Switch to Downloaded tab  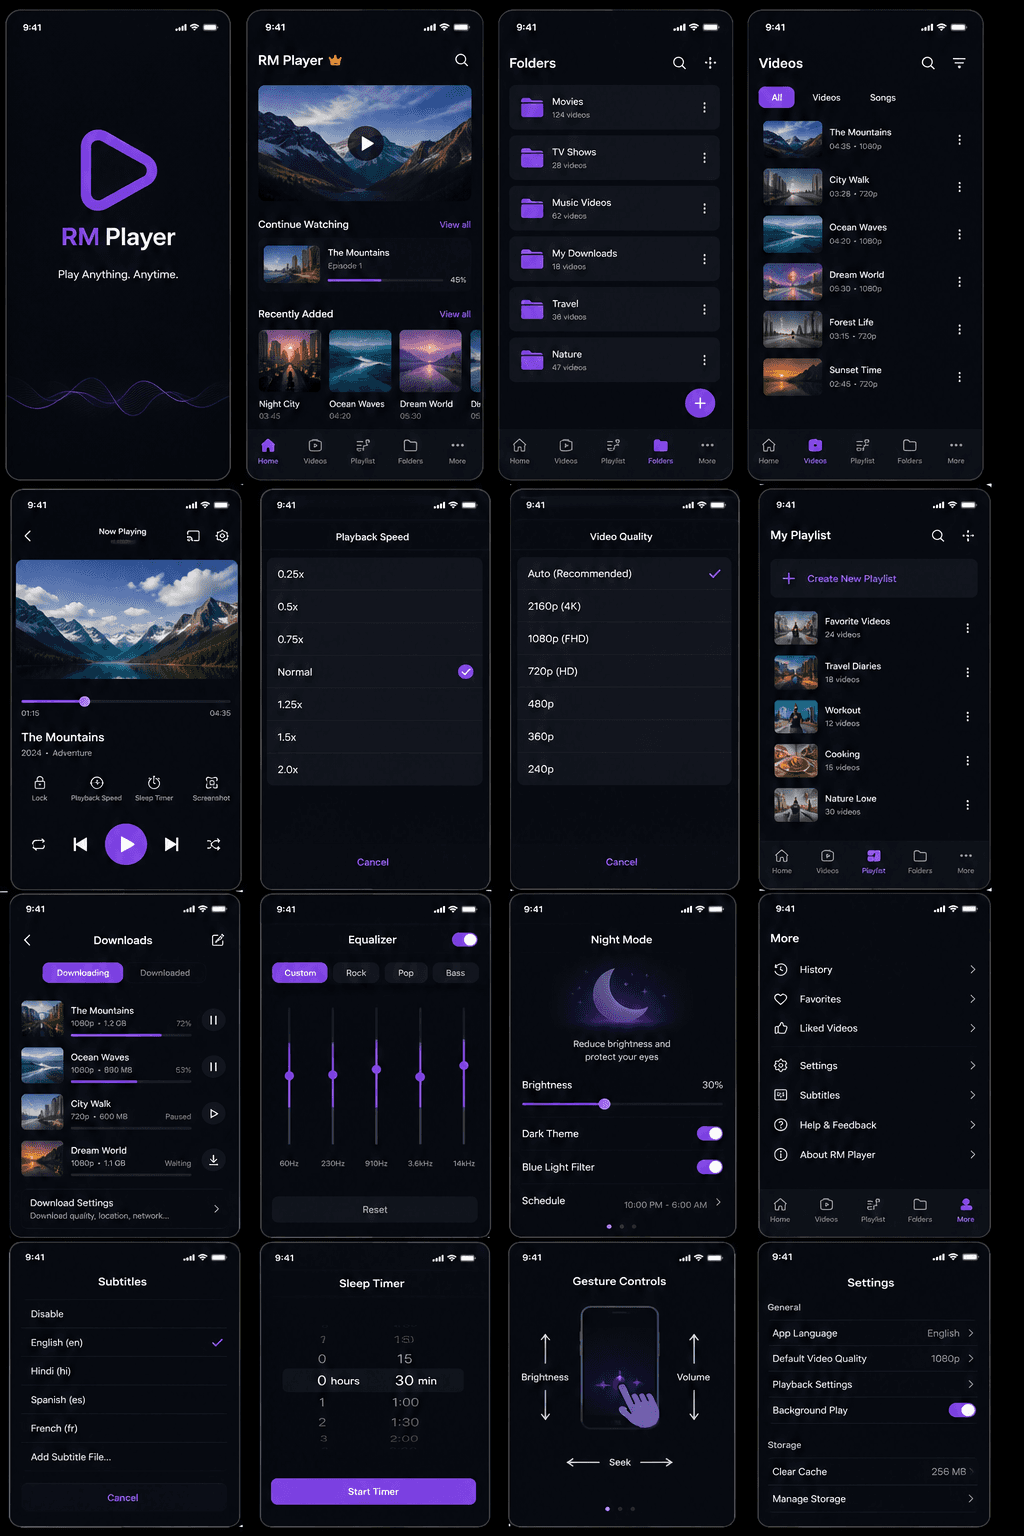[x=165, y=973]
